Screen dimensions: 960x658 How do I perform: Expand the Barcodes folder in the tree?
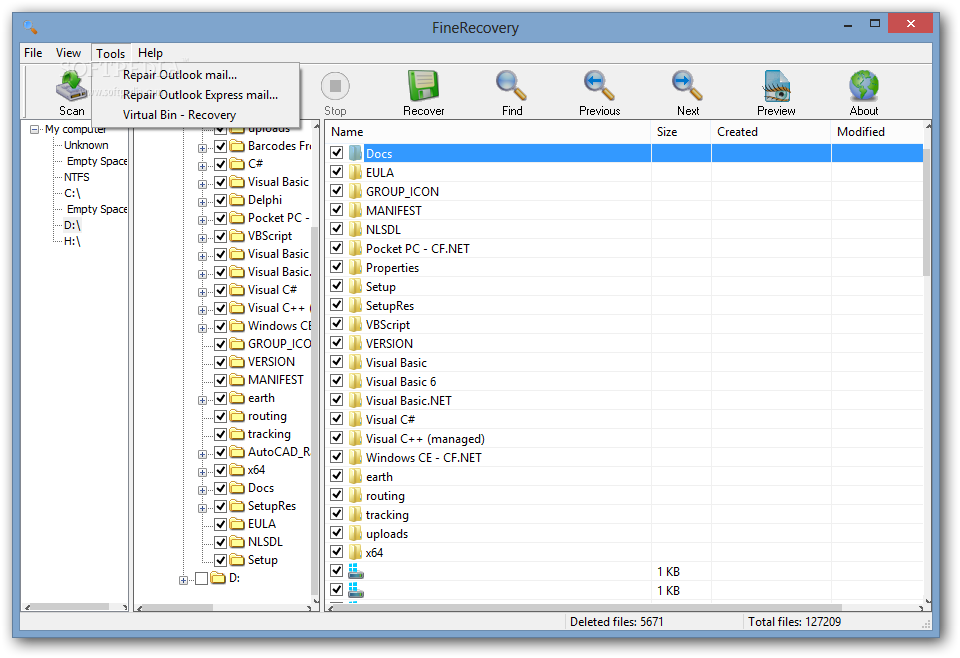click(202, 148)
